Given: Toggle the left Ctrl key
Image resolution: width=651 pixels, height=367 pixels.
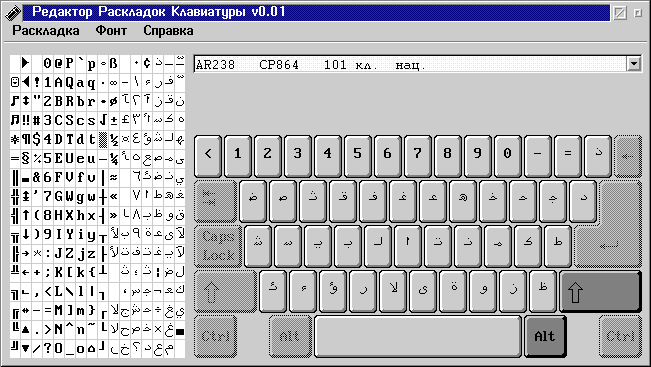Looking at the screenshot, I should [215, 336].
